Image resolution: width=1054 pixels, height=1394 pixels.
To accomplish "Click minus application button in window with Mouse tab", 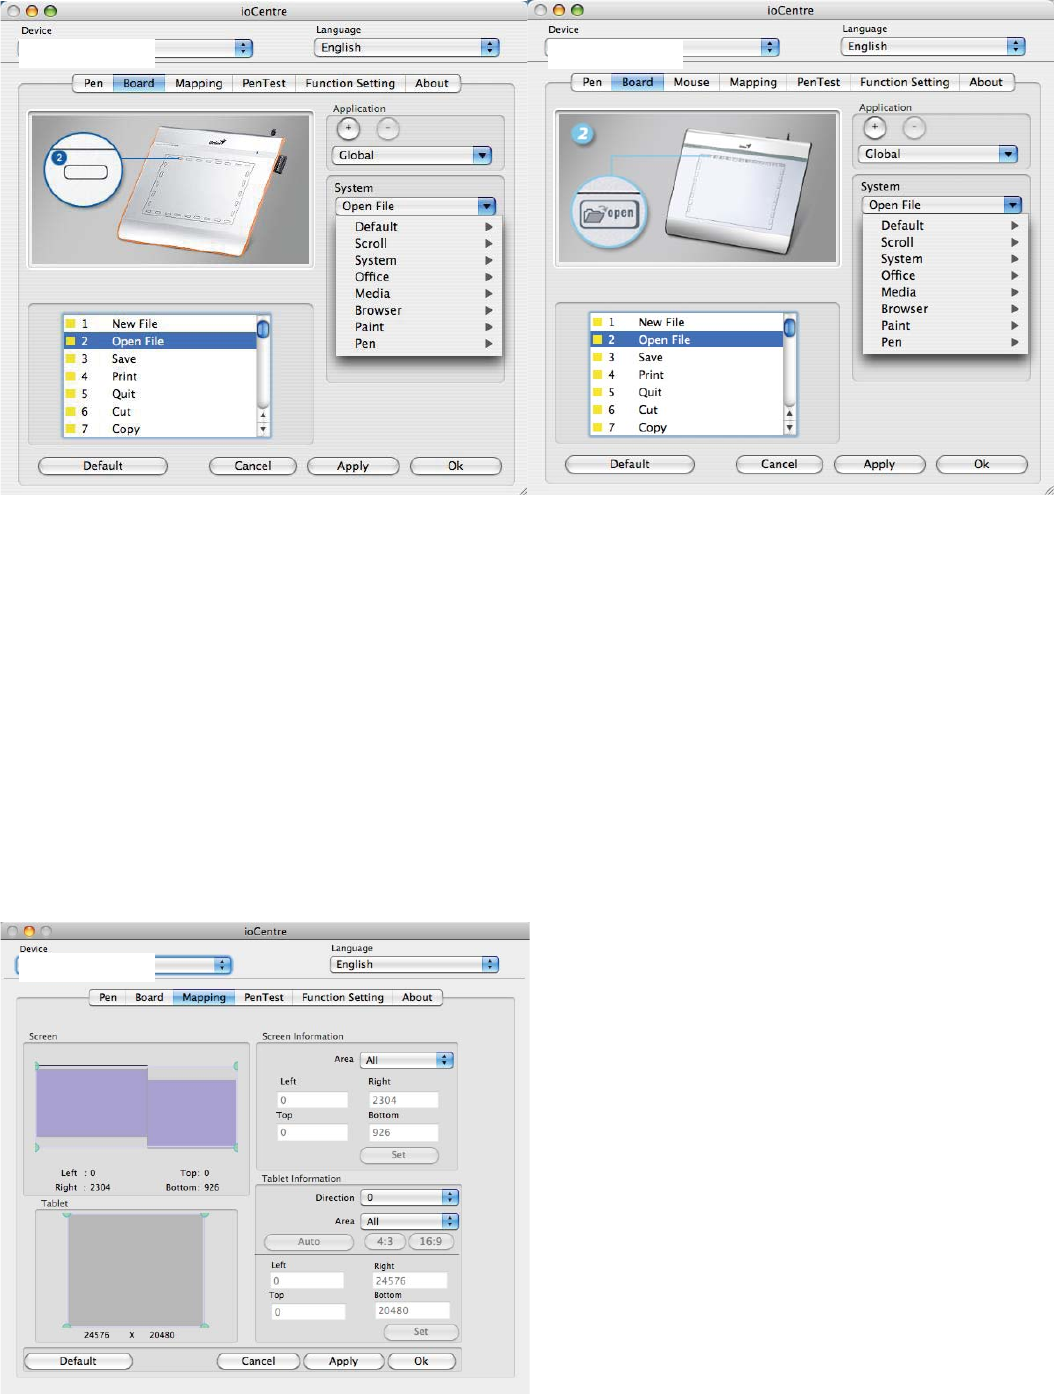I will point(914,128).
